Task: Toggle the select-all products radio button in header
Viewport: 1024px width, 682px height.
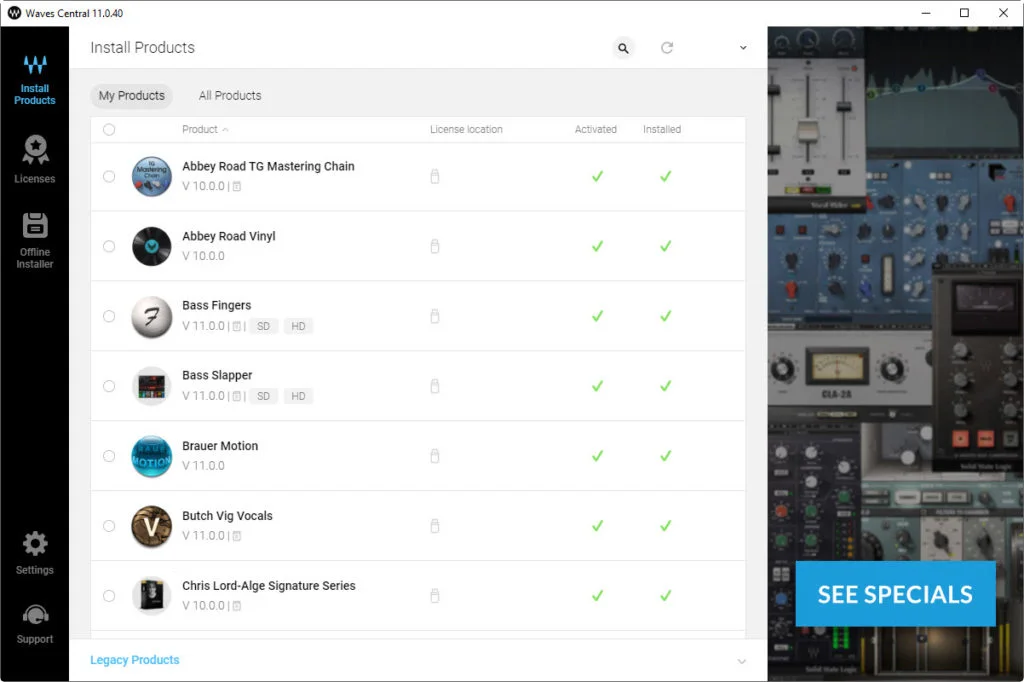Action: 109,129
